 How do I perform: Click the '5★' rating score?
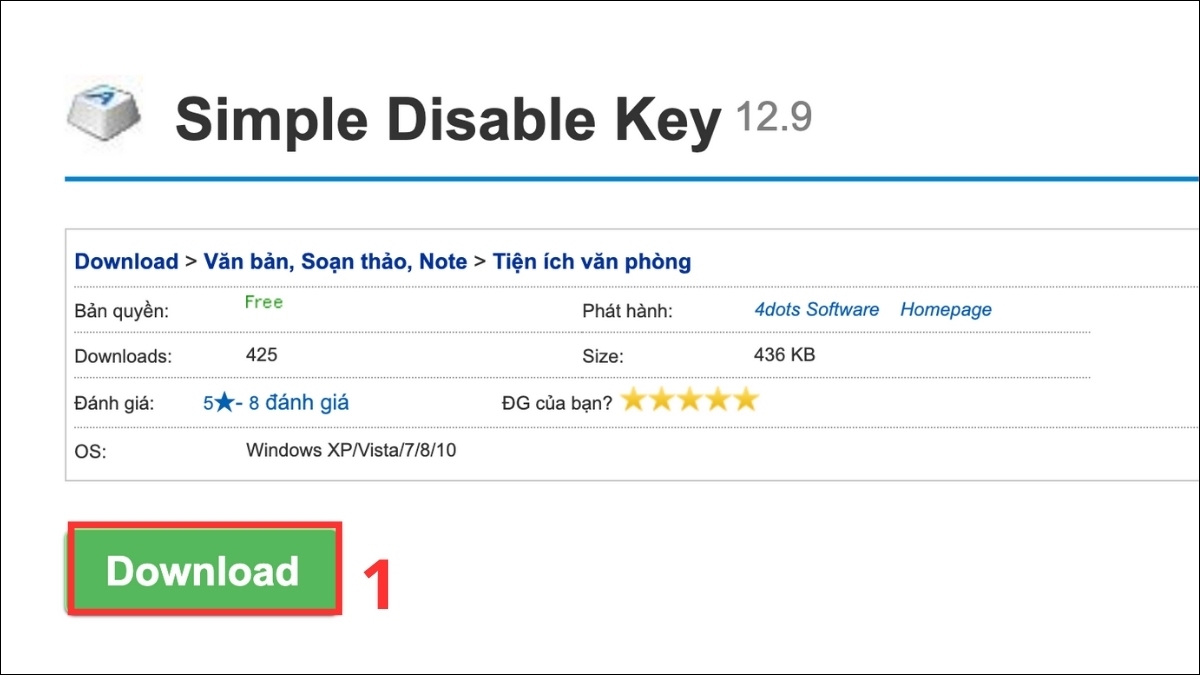(x=221, y=402)
